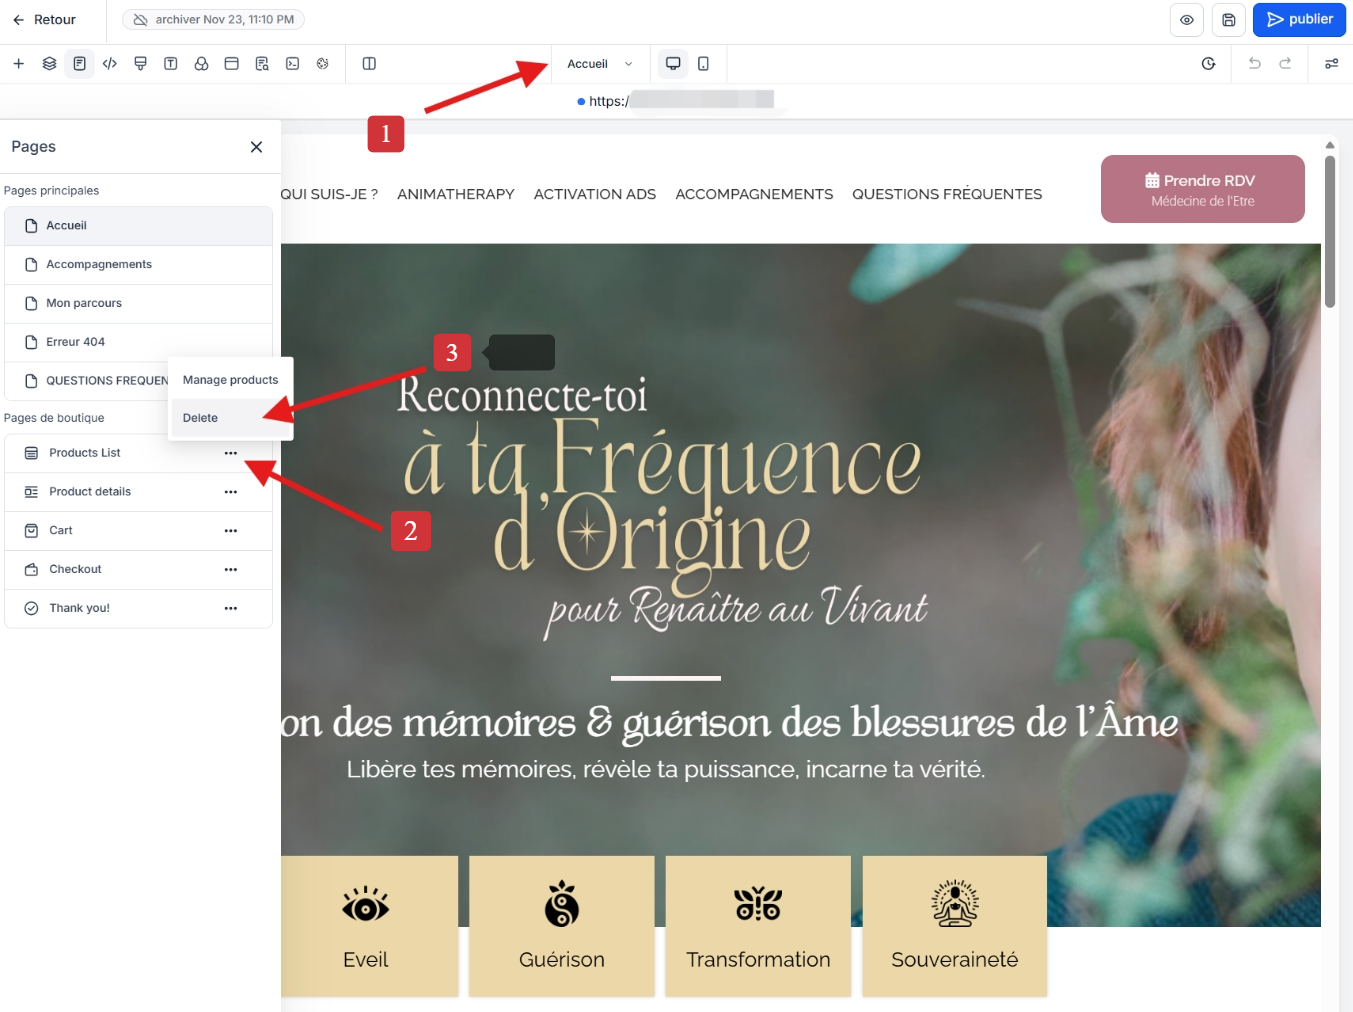Click the plus add element icon
The width and height of the screenshot is (1353, 1012).
point(18,64)
